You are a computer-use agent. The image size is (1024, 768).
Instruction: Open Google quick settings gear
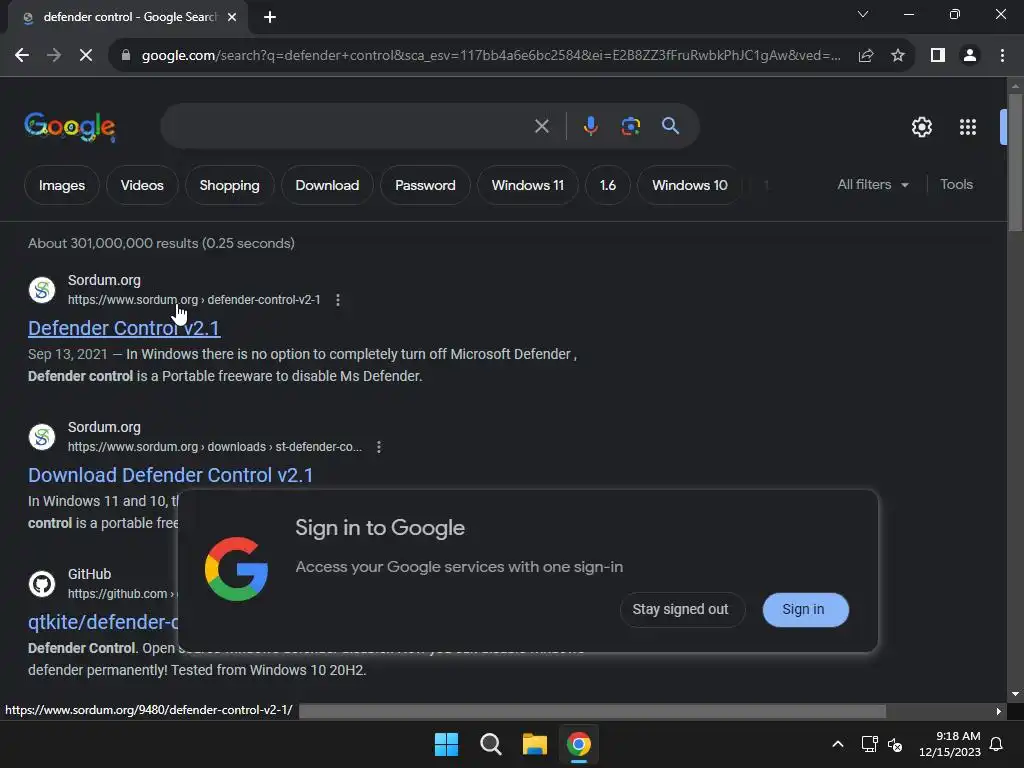(x=921, y=127)
